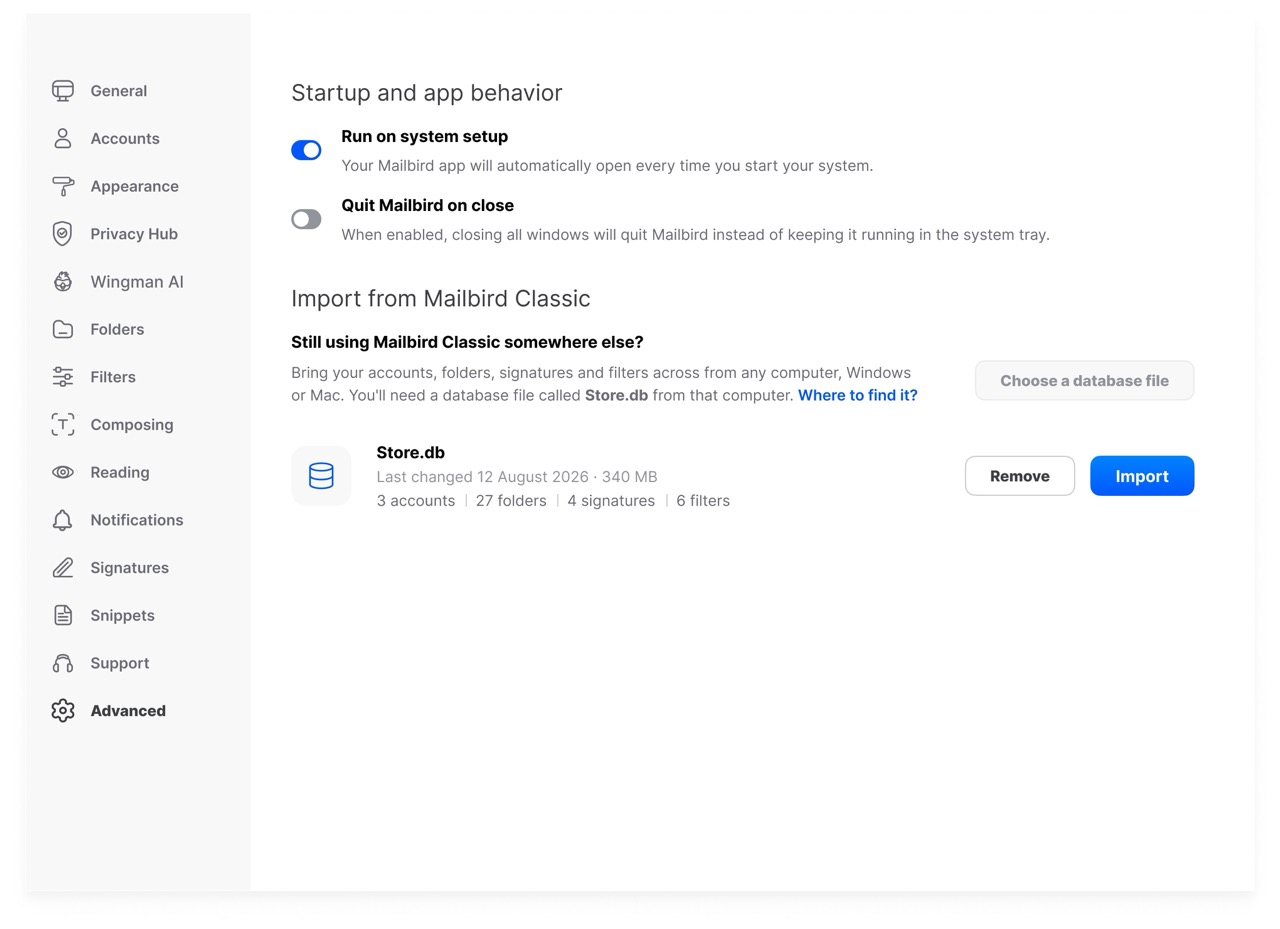Click the Signatures pen icon
This screenshot has height=929, width=1280.
pyautogui.click(x=63, y=568)
